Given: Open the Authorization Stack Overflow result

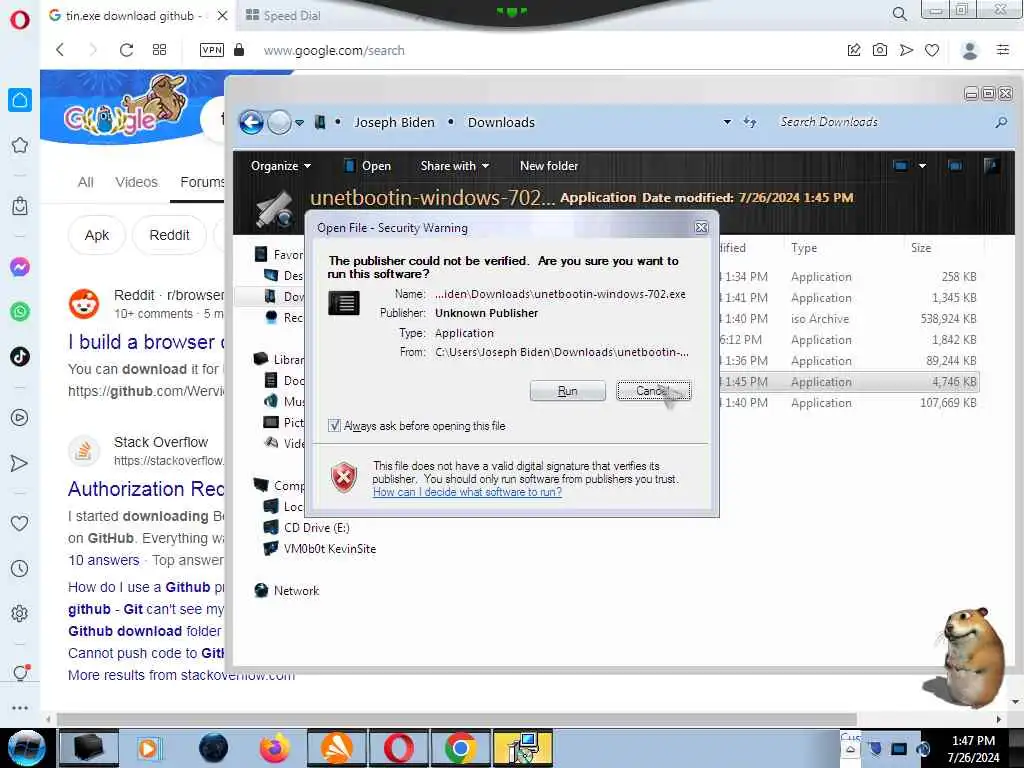Looking at the screenshot, I should point(146,488).
